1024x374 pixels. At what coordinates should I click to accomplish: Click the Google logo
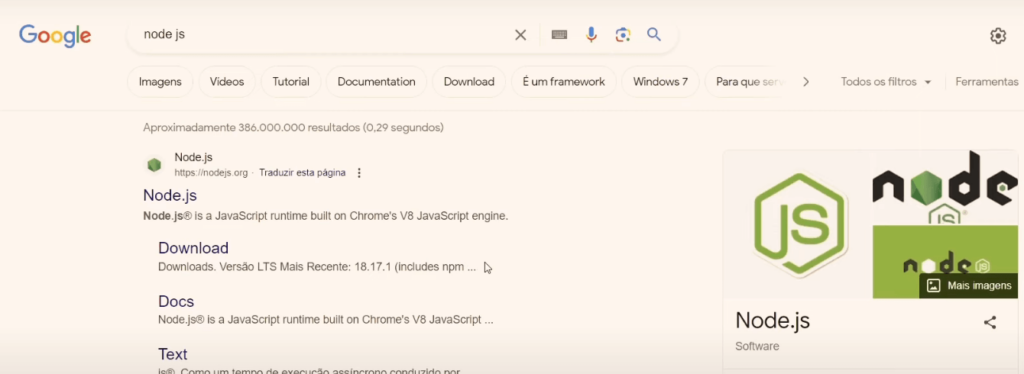(55, 35)
